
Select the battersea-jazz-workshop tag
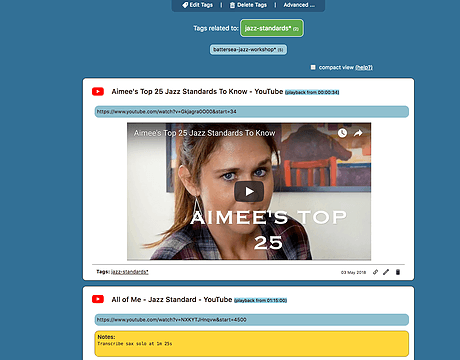pyautogui.click(x=248, y=50)
